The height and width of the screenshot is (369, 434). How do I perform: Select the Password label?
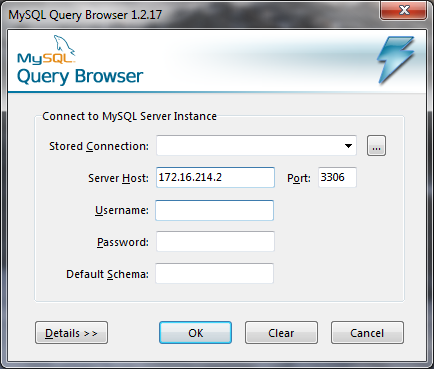click(x=123, y=242)
